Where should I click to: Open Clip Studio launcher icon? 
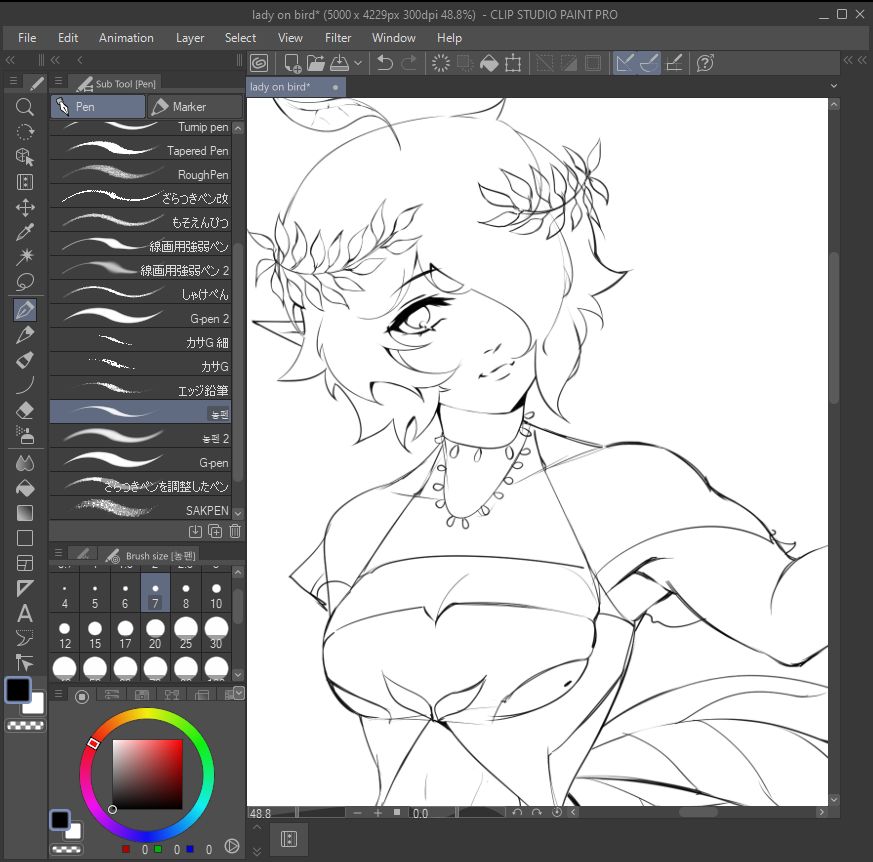click(259, 63)
